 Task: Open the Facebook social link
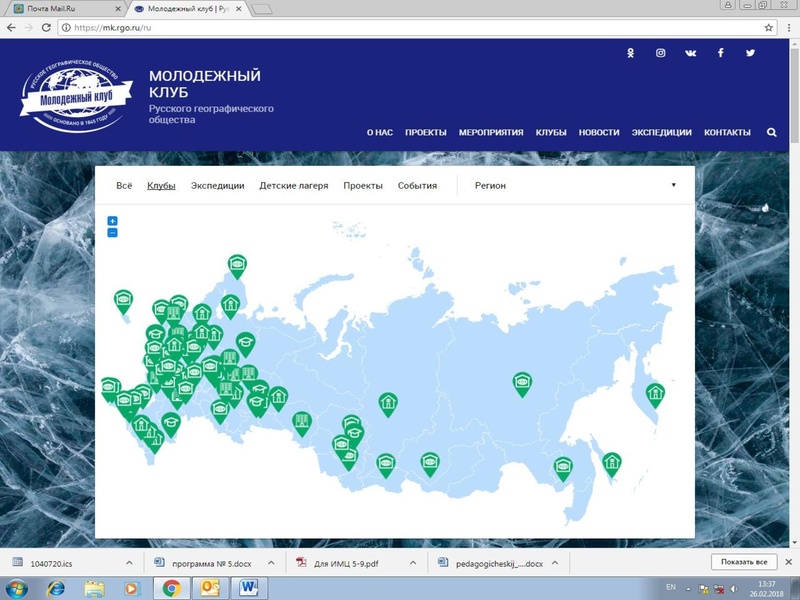(720, 53)
